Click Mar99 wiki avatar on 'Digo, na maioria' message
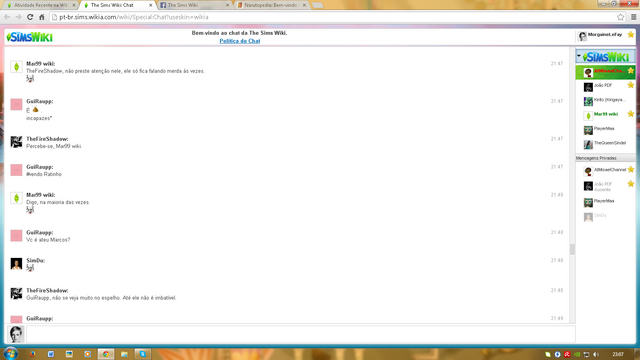Image resolution: width=640 pixels, height=360 pixels. tap(16, 198)
